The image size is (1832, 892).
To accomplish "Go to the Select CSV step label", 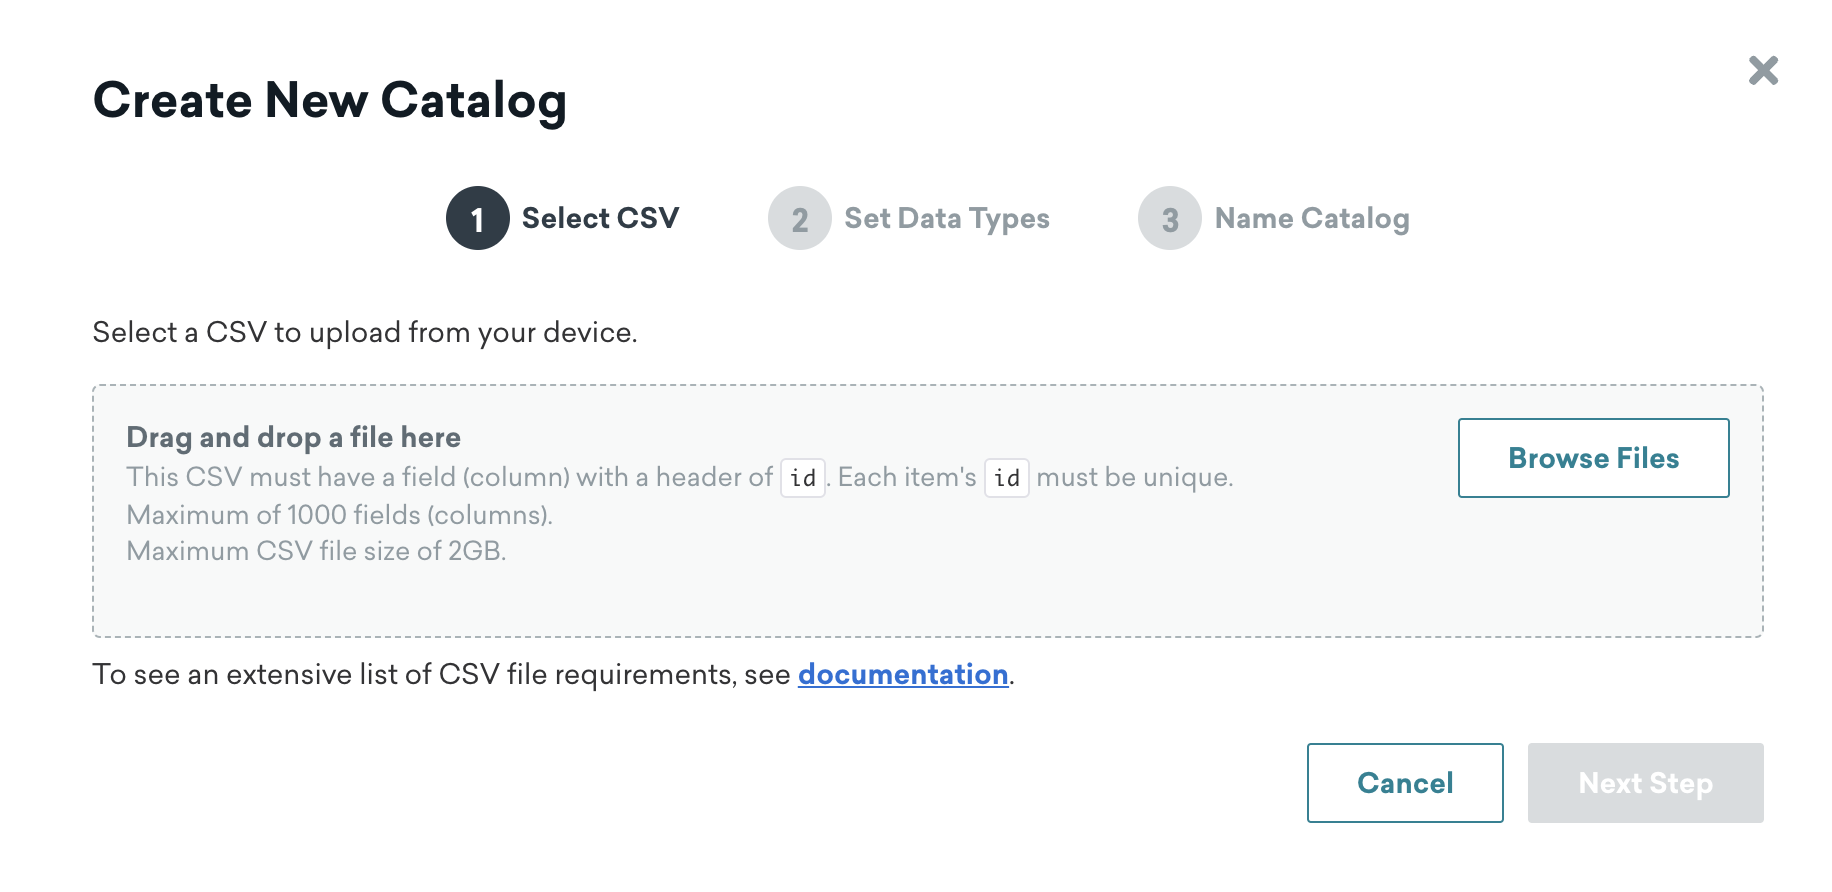I will click(x=600, y=218).
